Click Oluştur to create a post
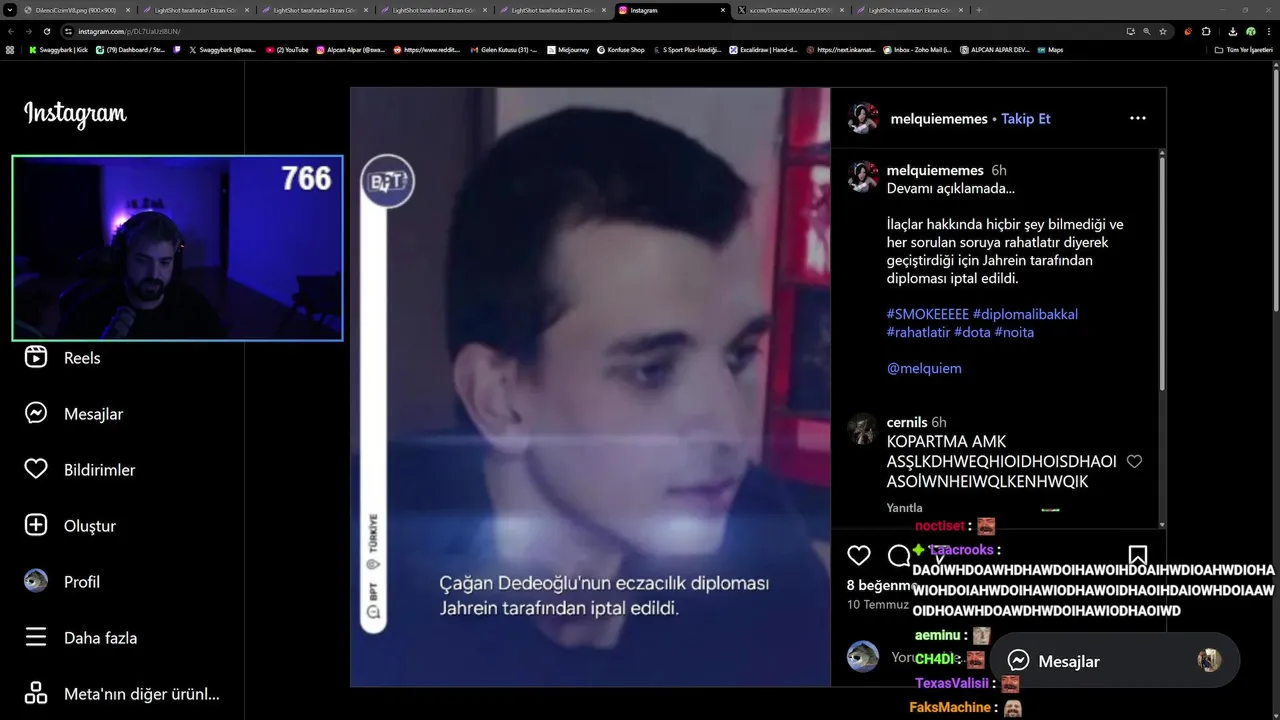The image size is (1280, 720). tap(70, 525)
